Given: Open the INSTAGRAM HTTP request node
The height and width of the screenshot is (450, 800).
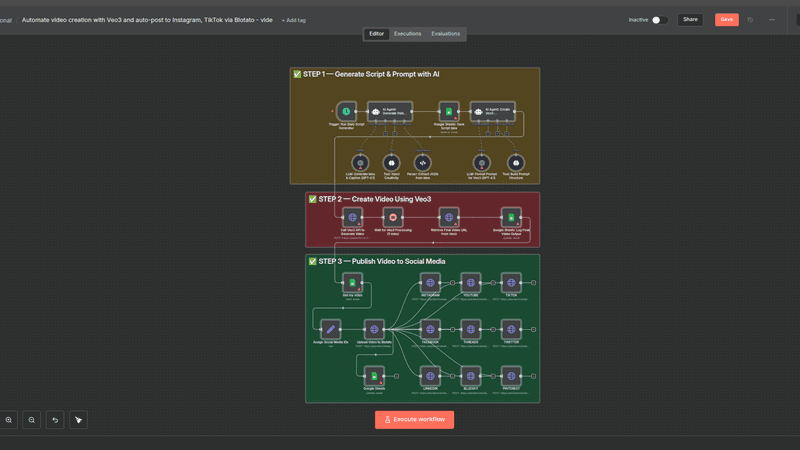Looking at the screenshot, I should [x=430, y=283].
